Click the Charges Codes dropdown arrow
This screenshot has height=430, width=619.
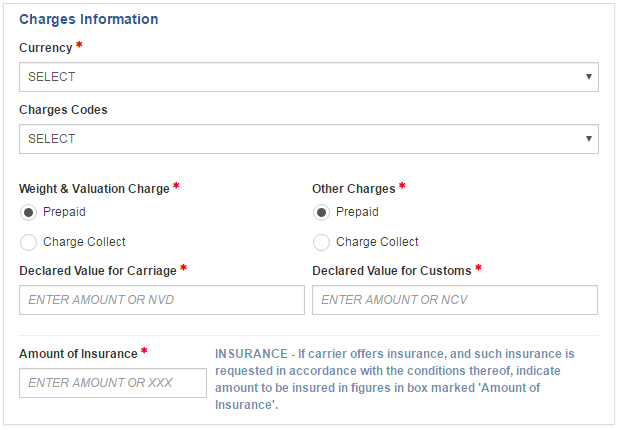(x=588, y=139)
